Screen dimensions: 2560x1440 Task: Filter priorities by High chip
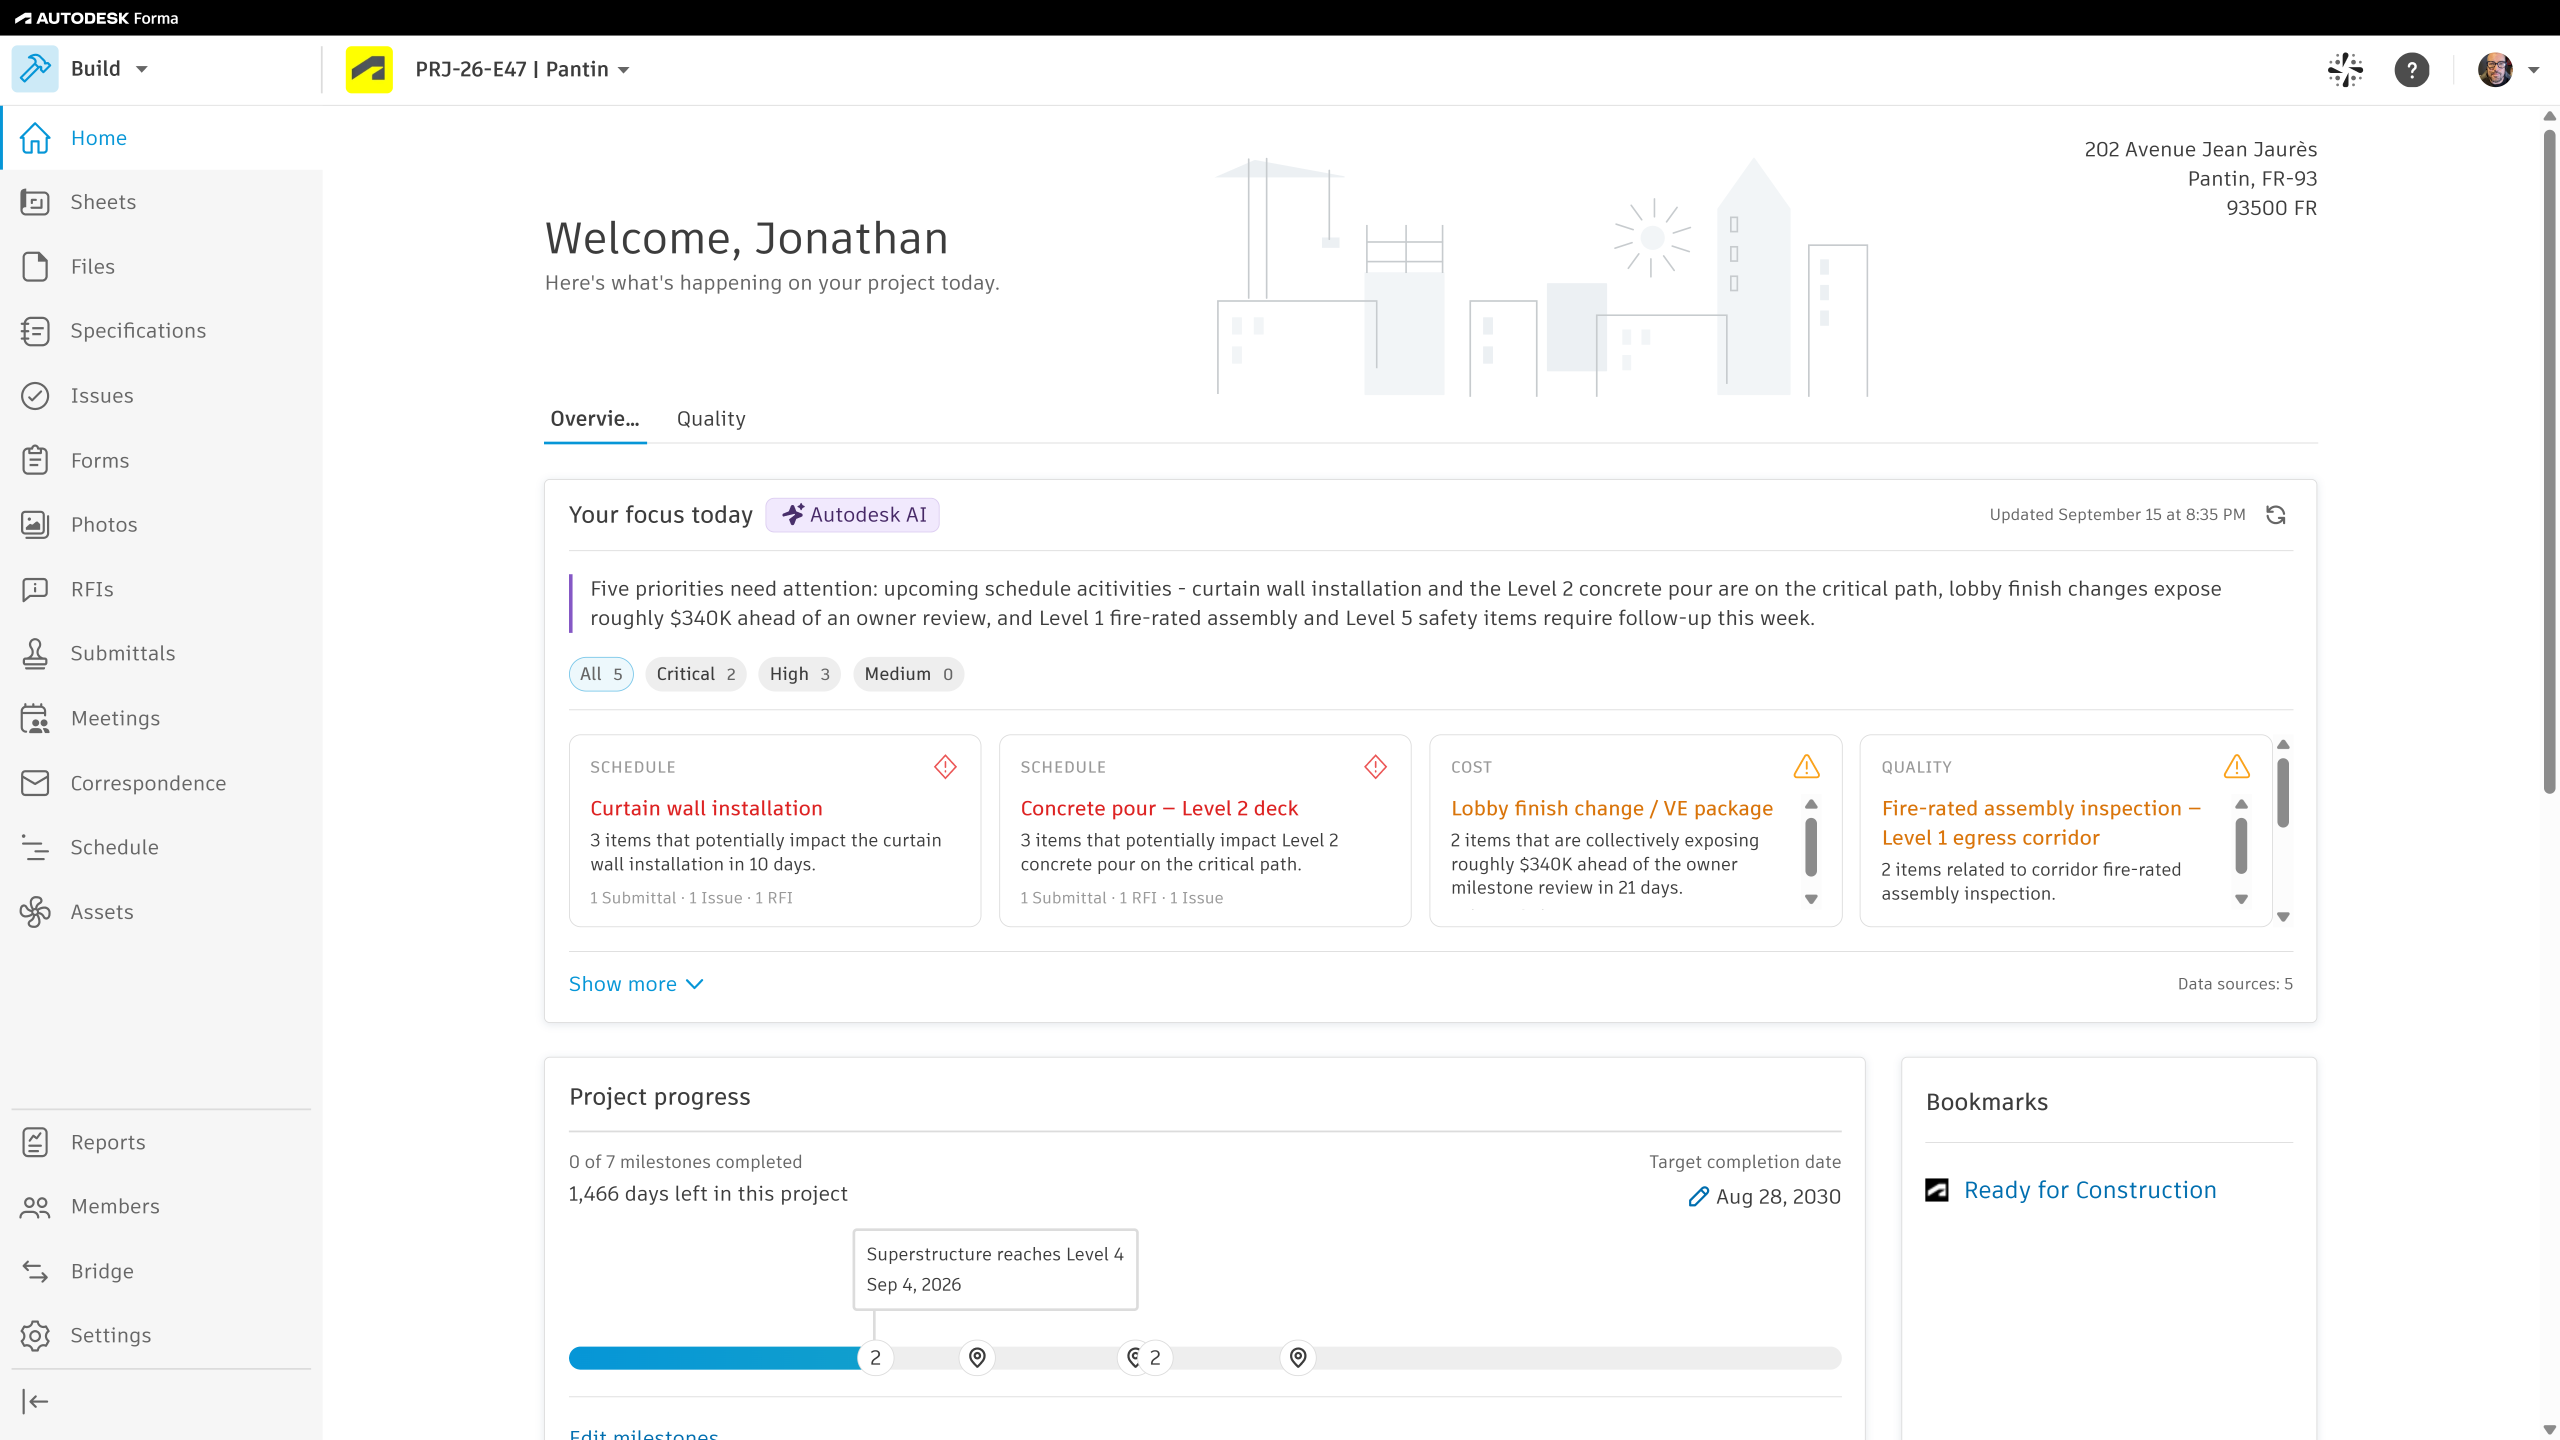tap(799, 674)
